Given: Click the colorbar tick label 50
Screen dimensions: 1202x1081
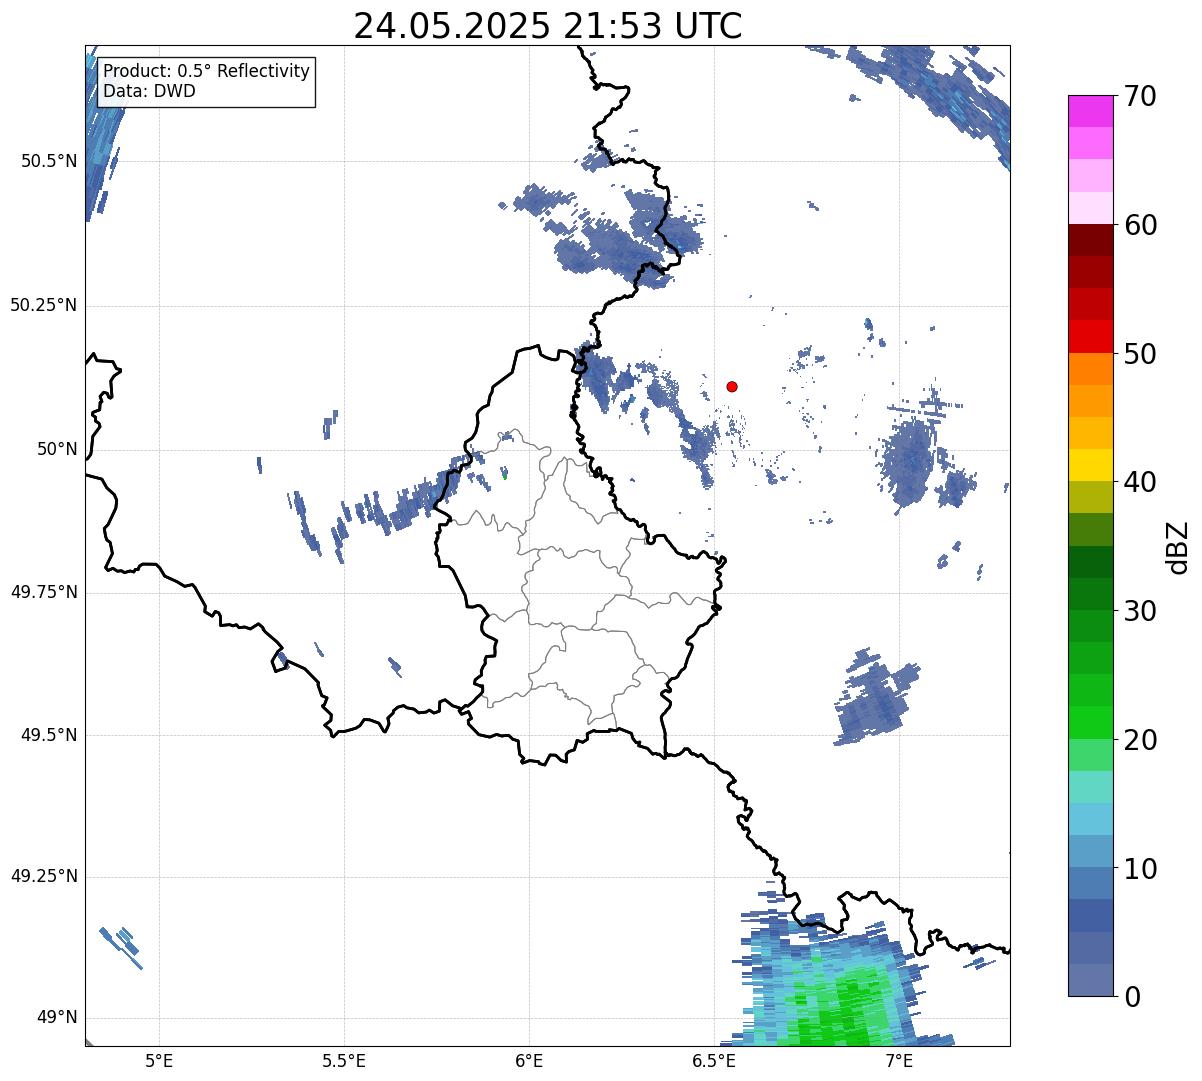Looking at the screenshot, I should click(x=1141, y=354).
